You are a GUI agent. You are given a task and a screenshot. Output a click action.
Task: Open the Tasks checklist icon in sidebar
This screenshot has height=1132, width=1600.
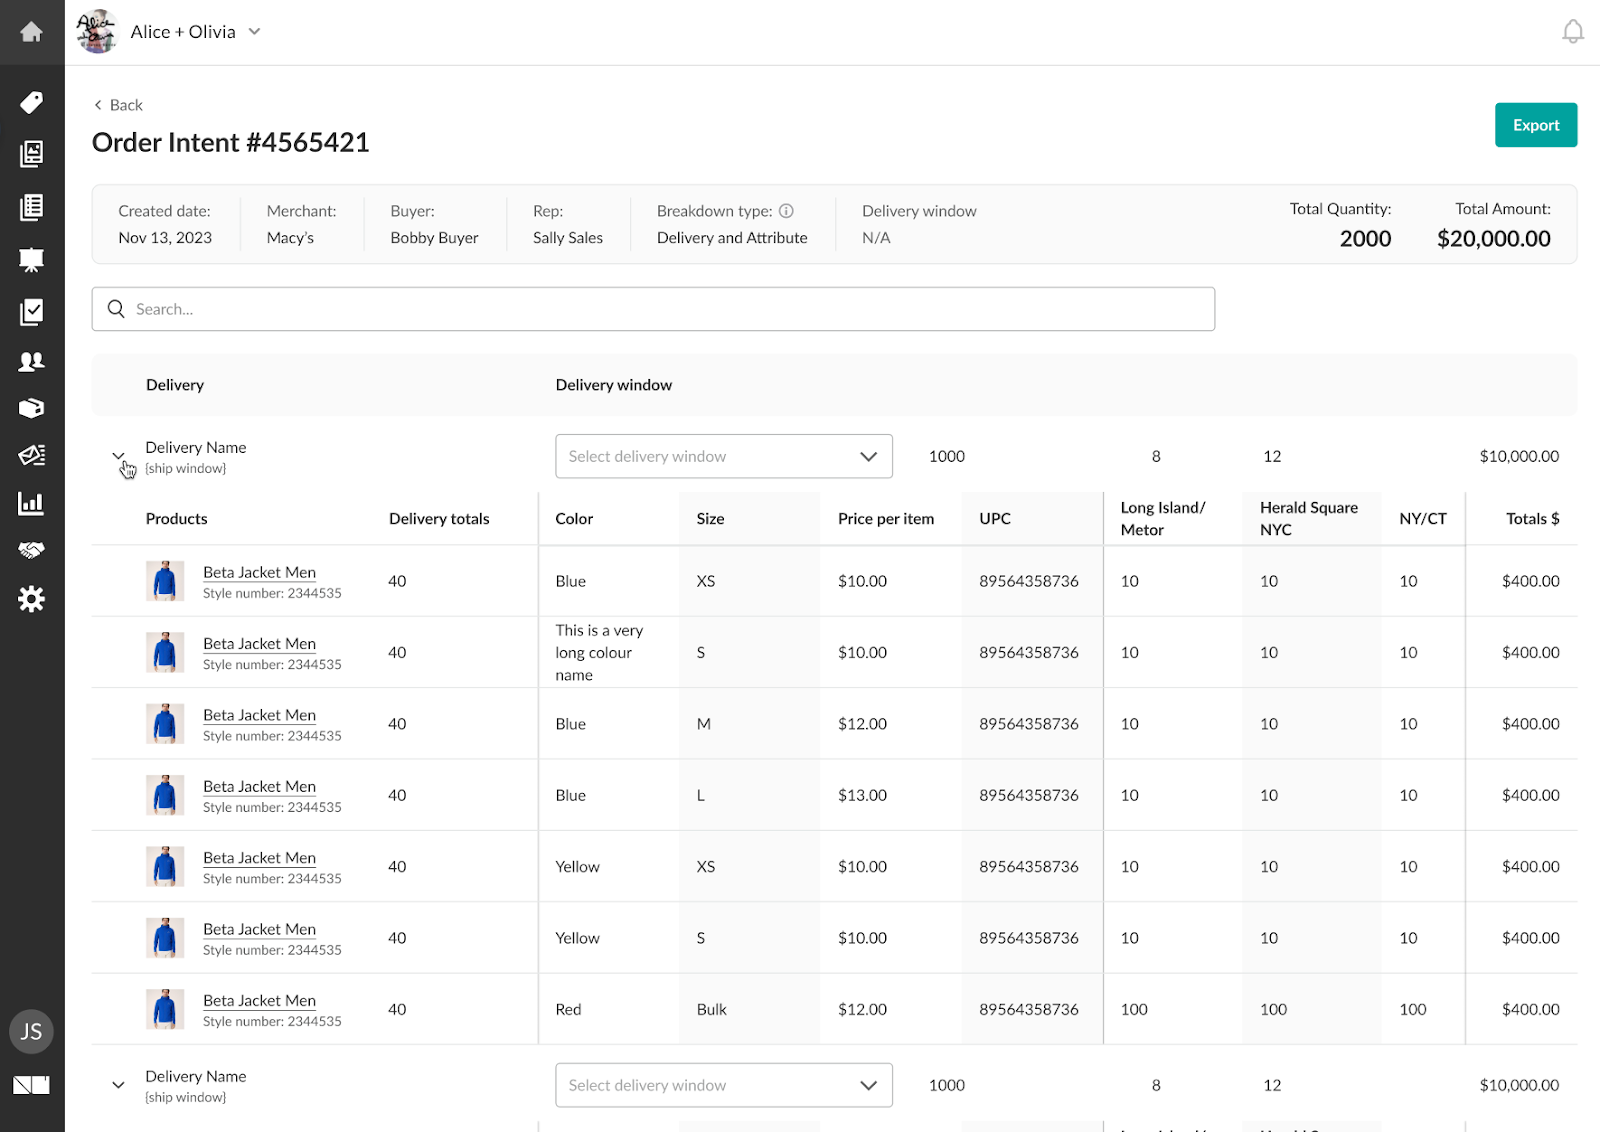(x=31, y=311)
